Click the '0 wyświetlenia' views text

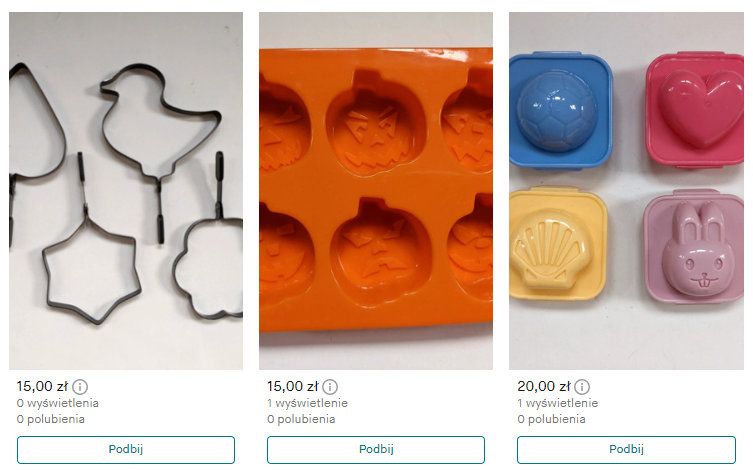click(58, 403)
